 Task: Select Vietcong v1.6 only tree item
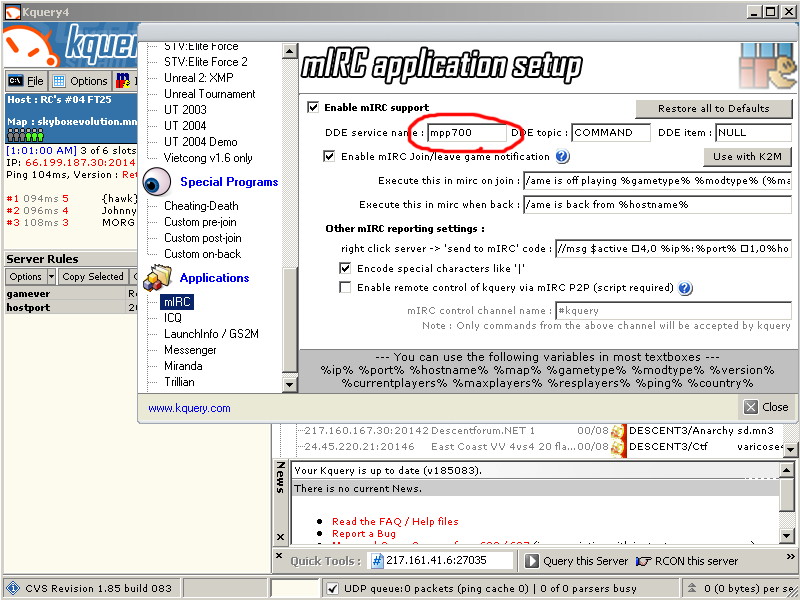coord(208,158)
